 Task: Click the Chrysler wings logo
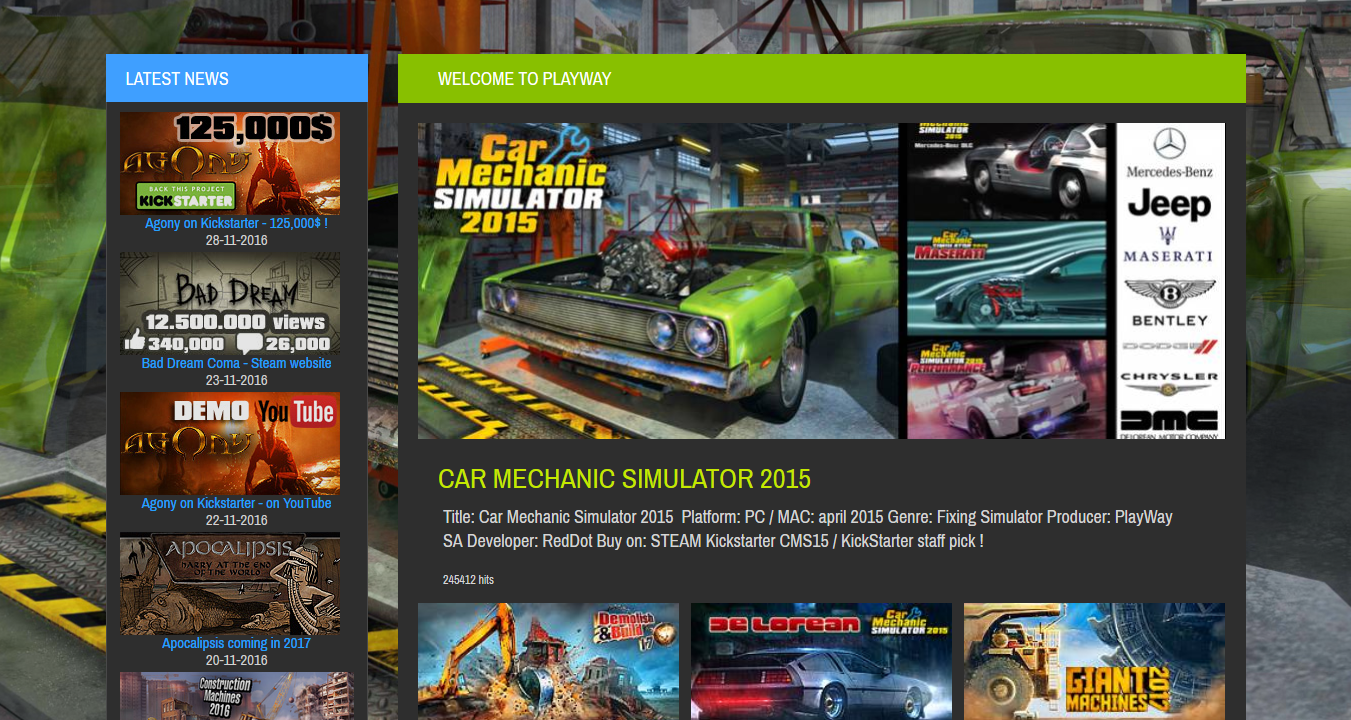tap(1169, 382)
